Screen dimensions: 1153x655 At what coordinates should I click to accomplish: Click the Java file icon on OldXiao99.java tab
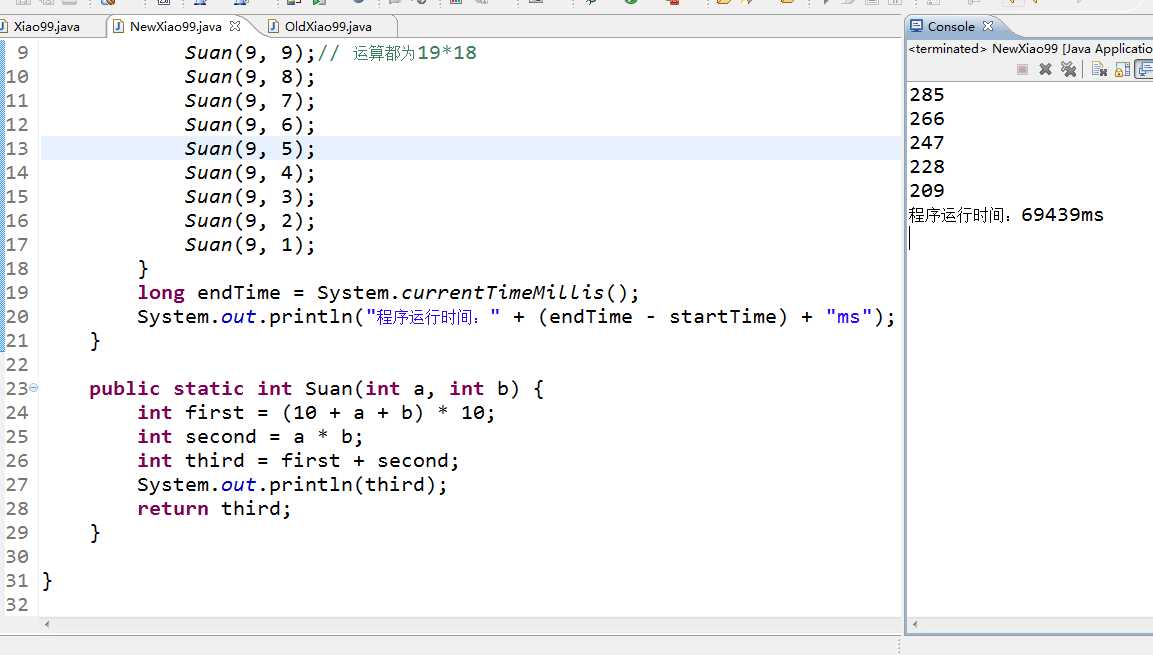(274, 26)
